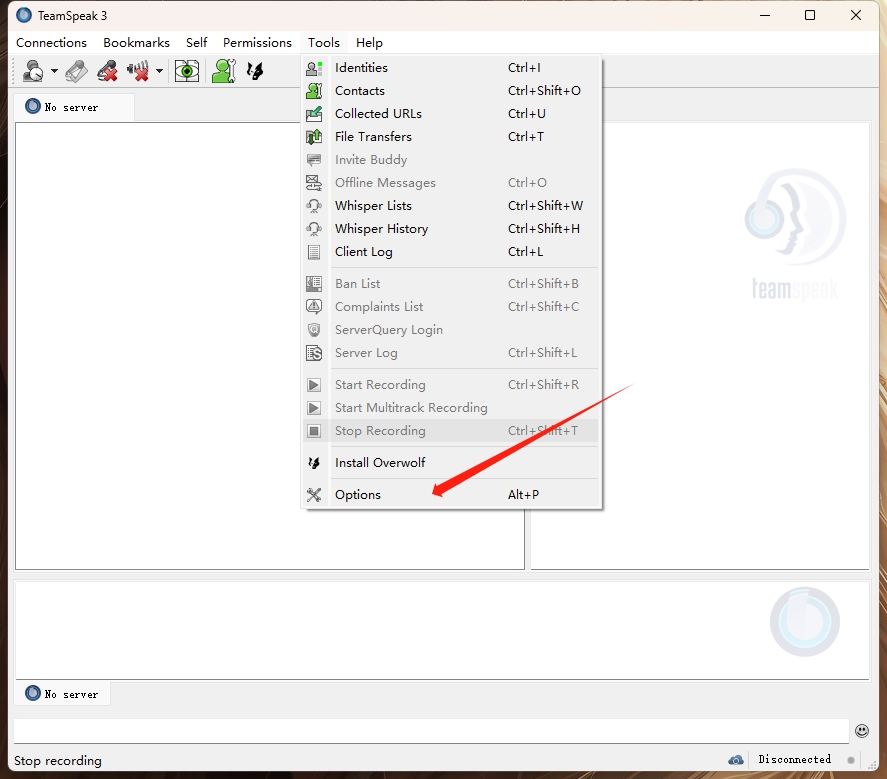887x779 pixels.
Task: Click the green contact with wrench icon
Action: pyautogui.click(x=223, y=71)
